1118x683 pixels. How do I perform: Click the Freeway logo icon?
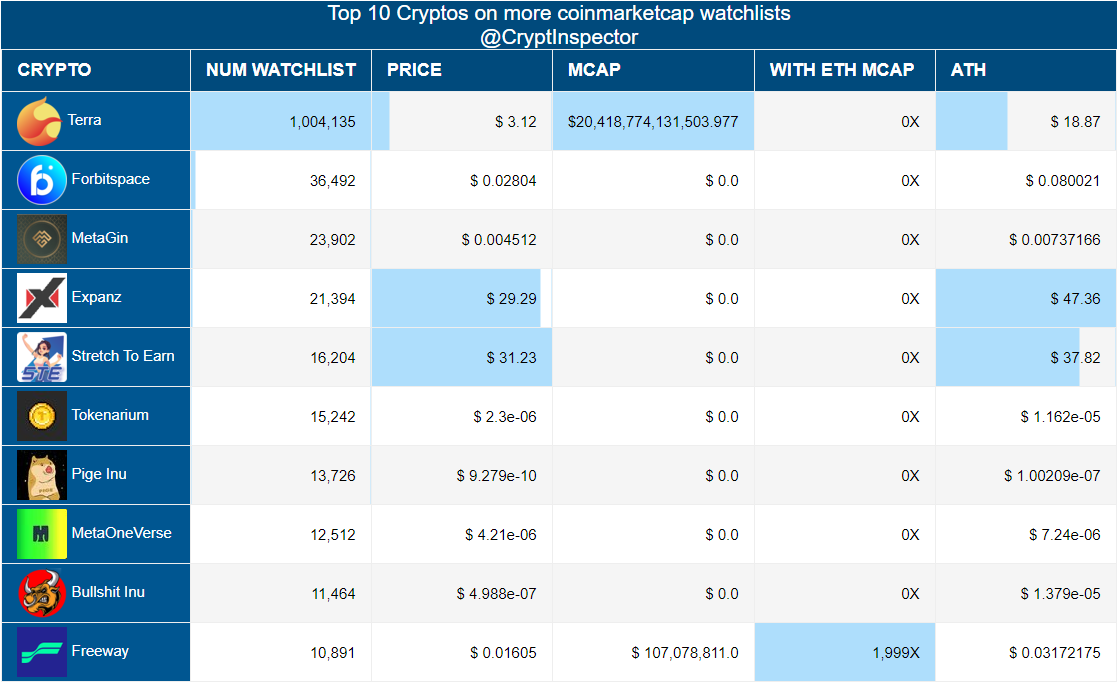pos(41,652)
